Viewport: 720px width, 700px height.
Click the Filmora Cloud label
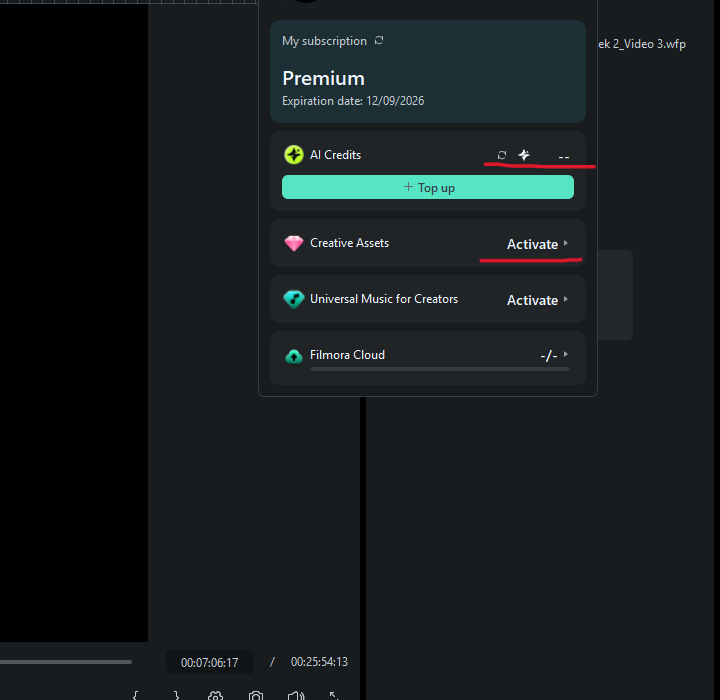pos(347,355)
